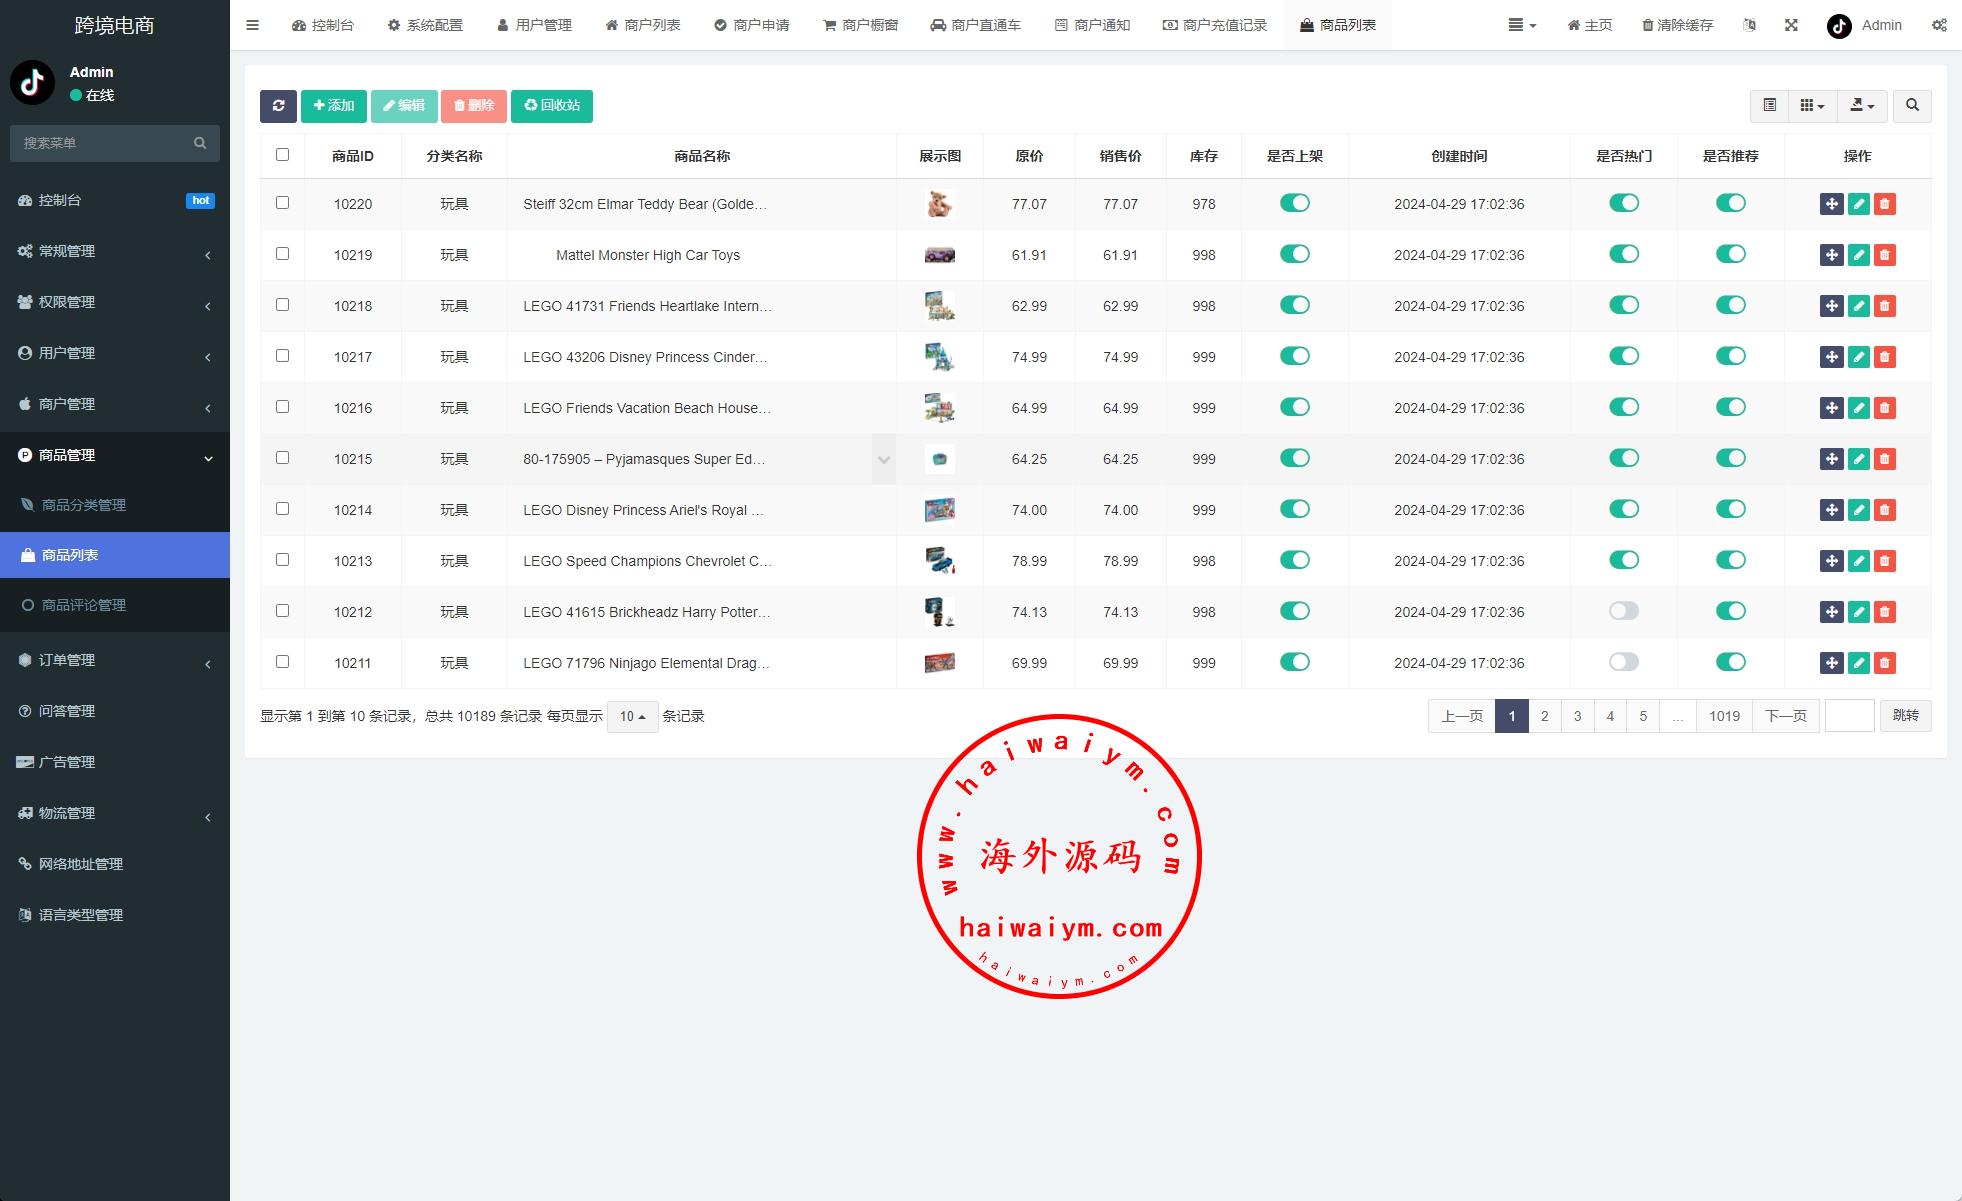The image size is (1962, 1201).
Task: Click the green 添加 button
Action: 334,106
